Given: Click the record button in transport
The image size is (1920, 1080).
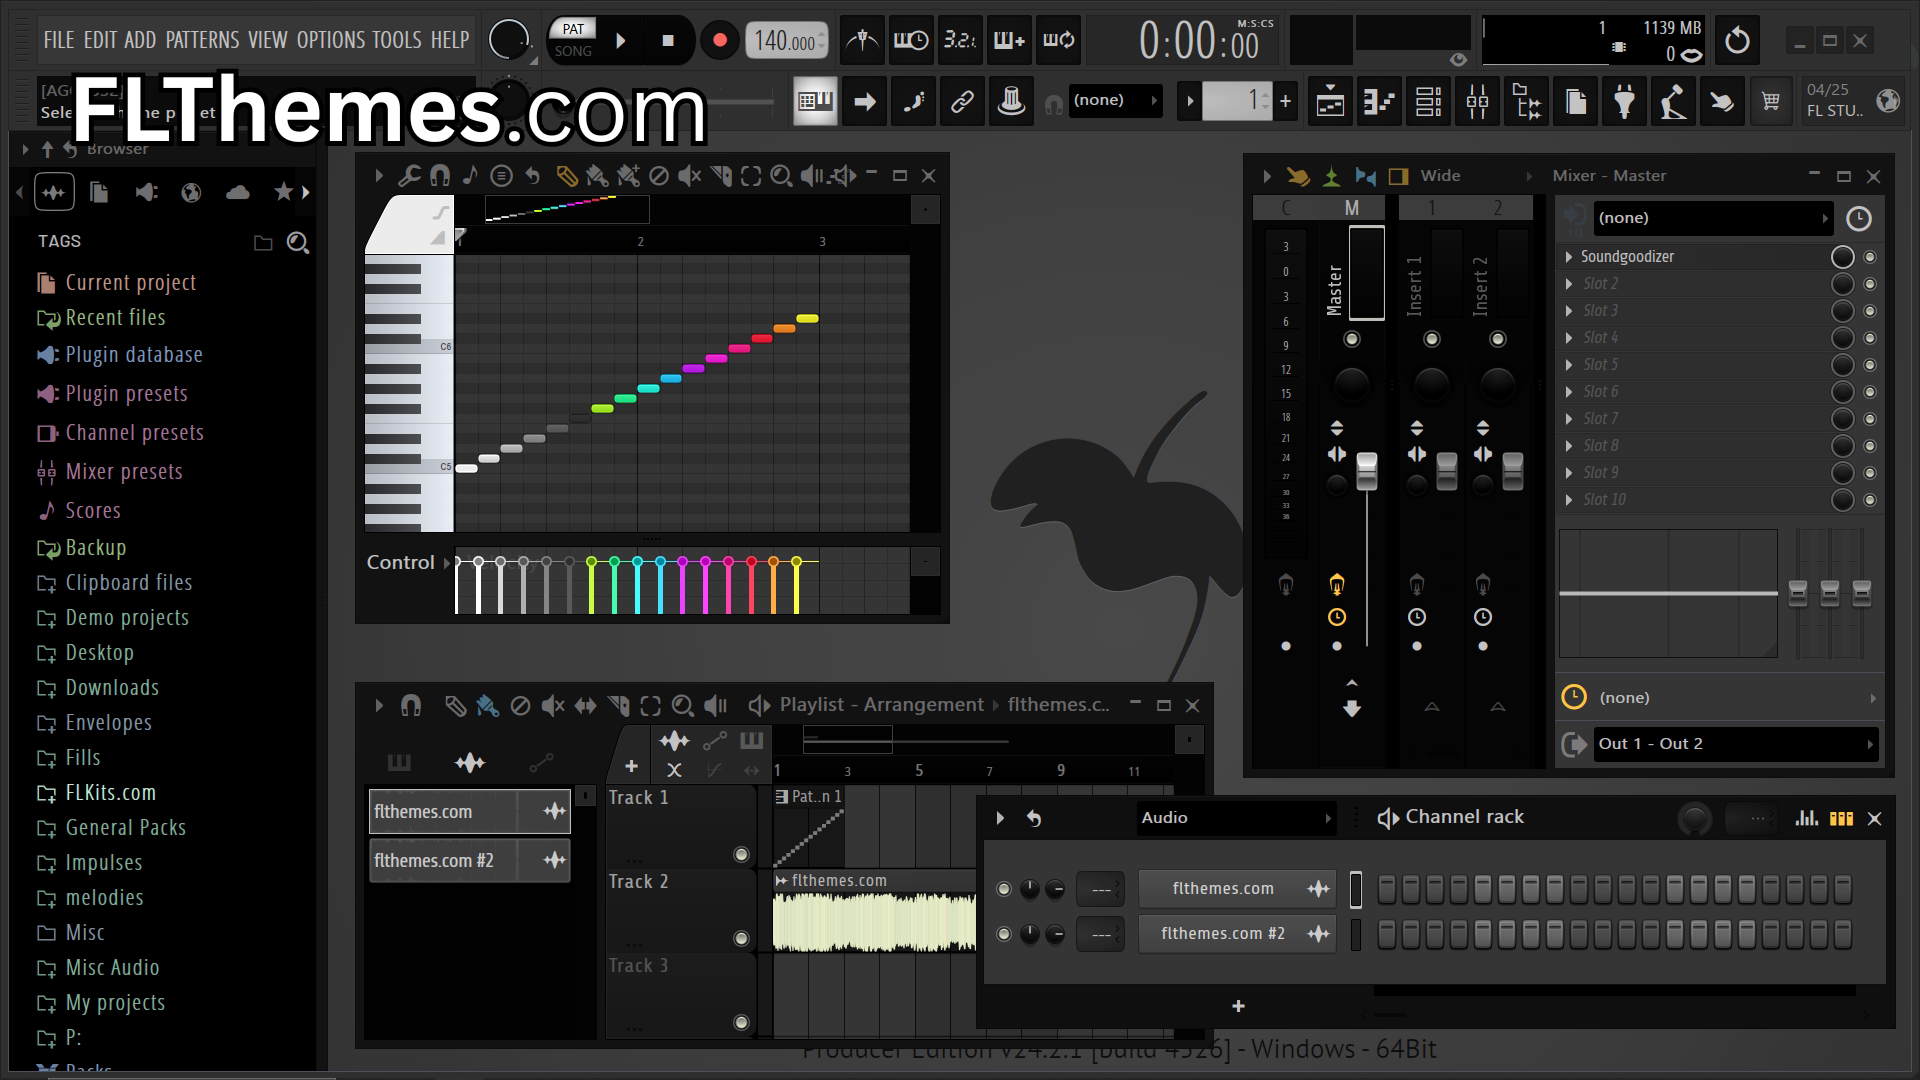Looking at the screenshot, I should pos(719,41).
